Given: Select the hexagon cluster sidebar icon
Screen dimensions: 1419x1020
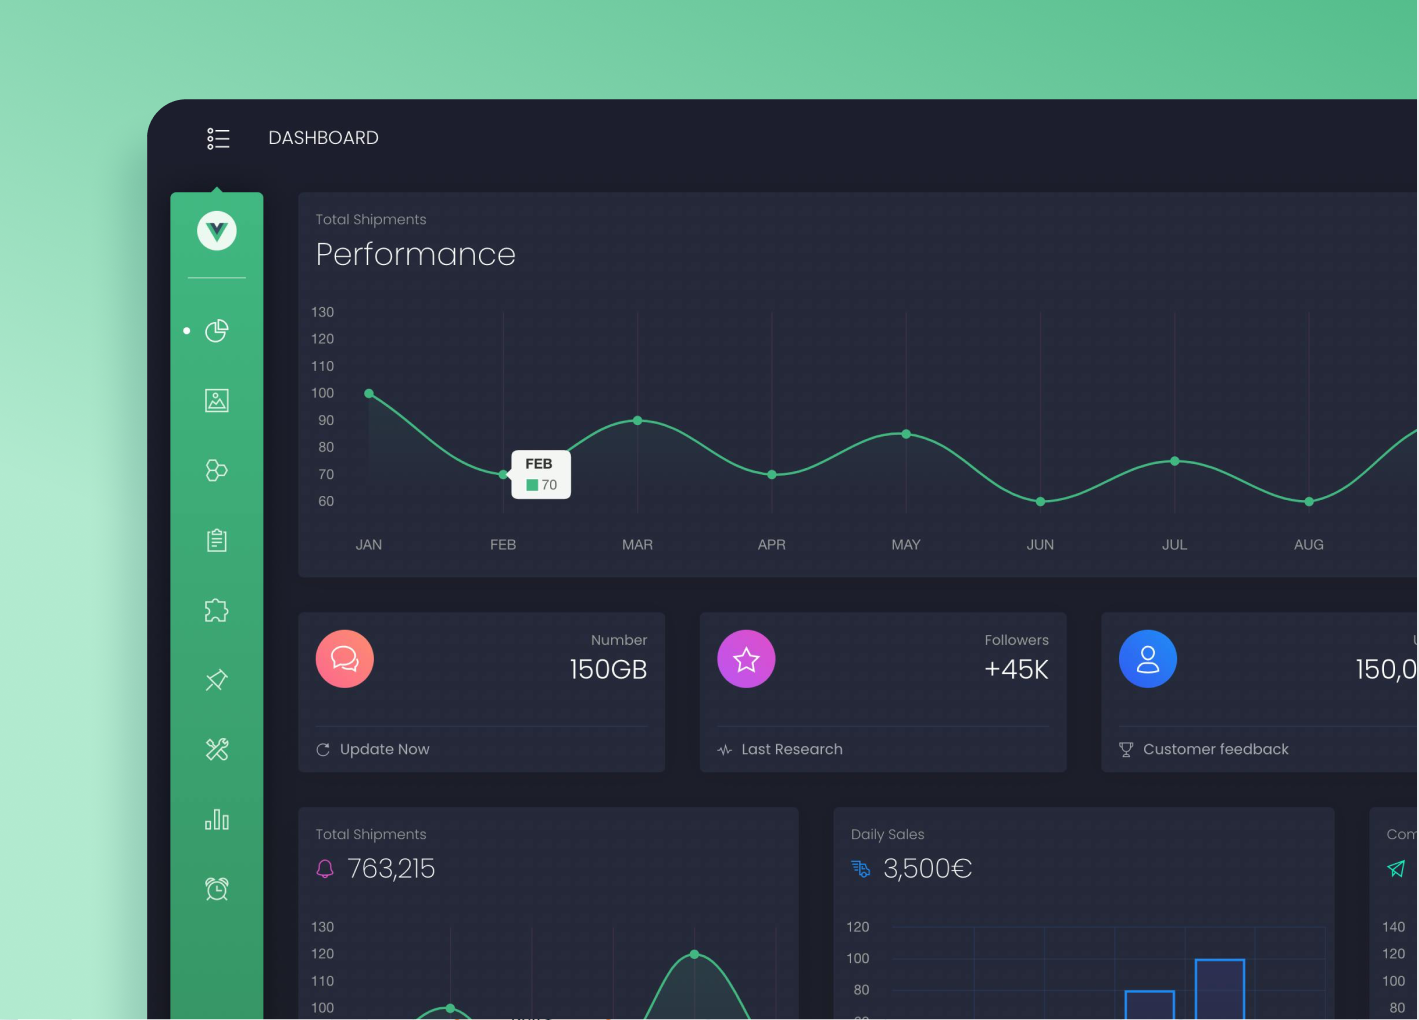Looking at the screenshot, I should [217, 470].
